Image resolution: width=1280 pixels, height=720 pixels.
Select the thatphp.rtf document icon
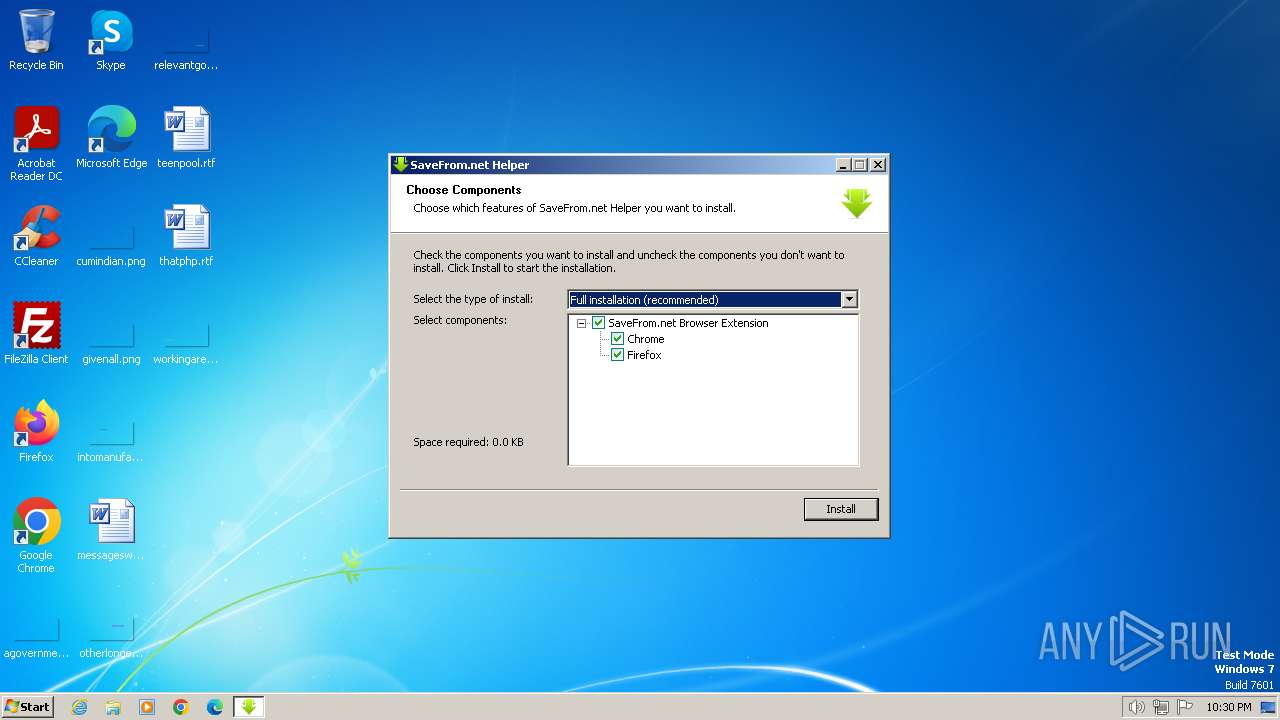[x=186, y=236]
